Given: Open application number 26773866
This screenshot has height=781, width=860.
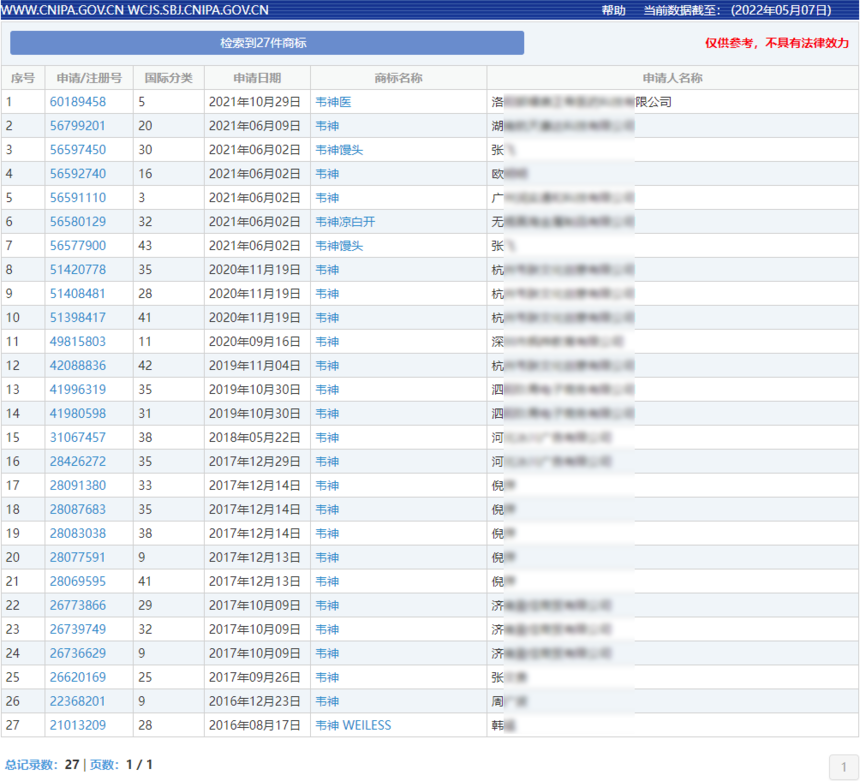Looking at the screenshot, I should point(78,605).
